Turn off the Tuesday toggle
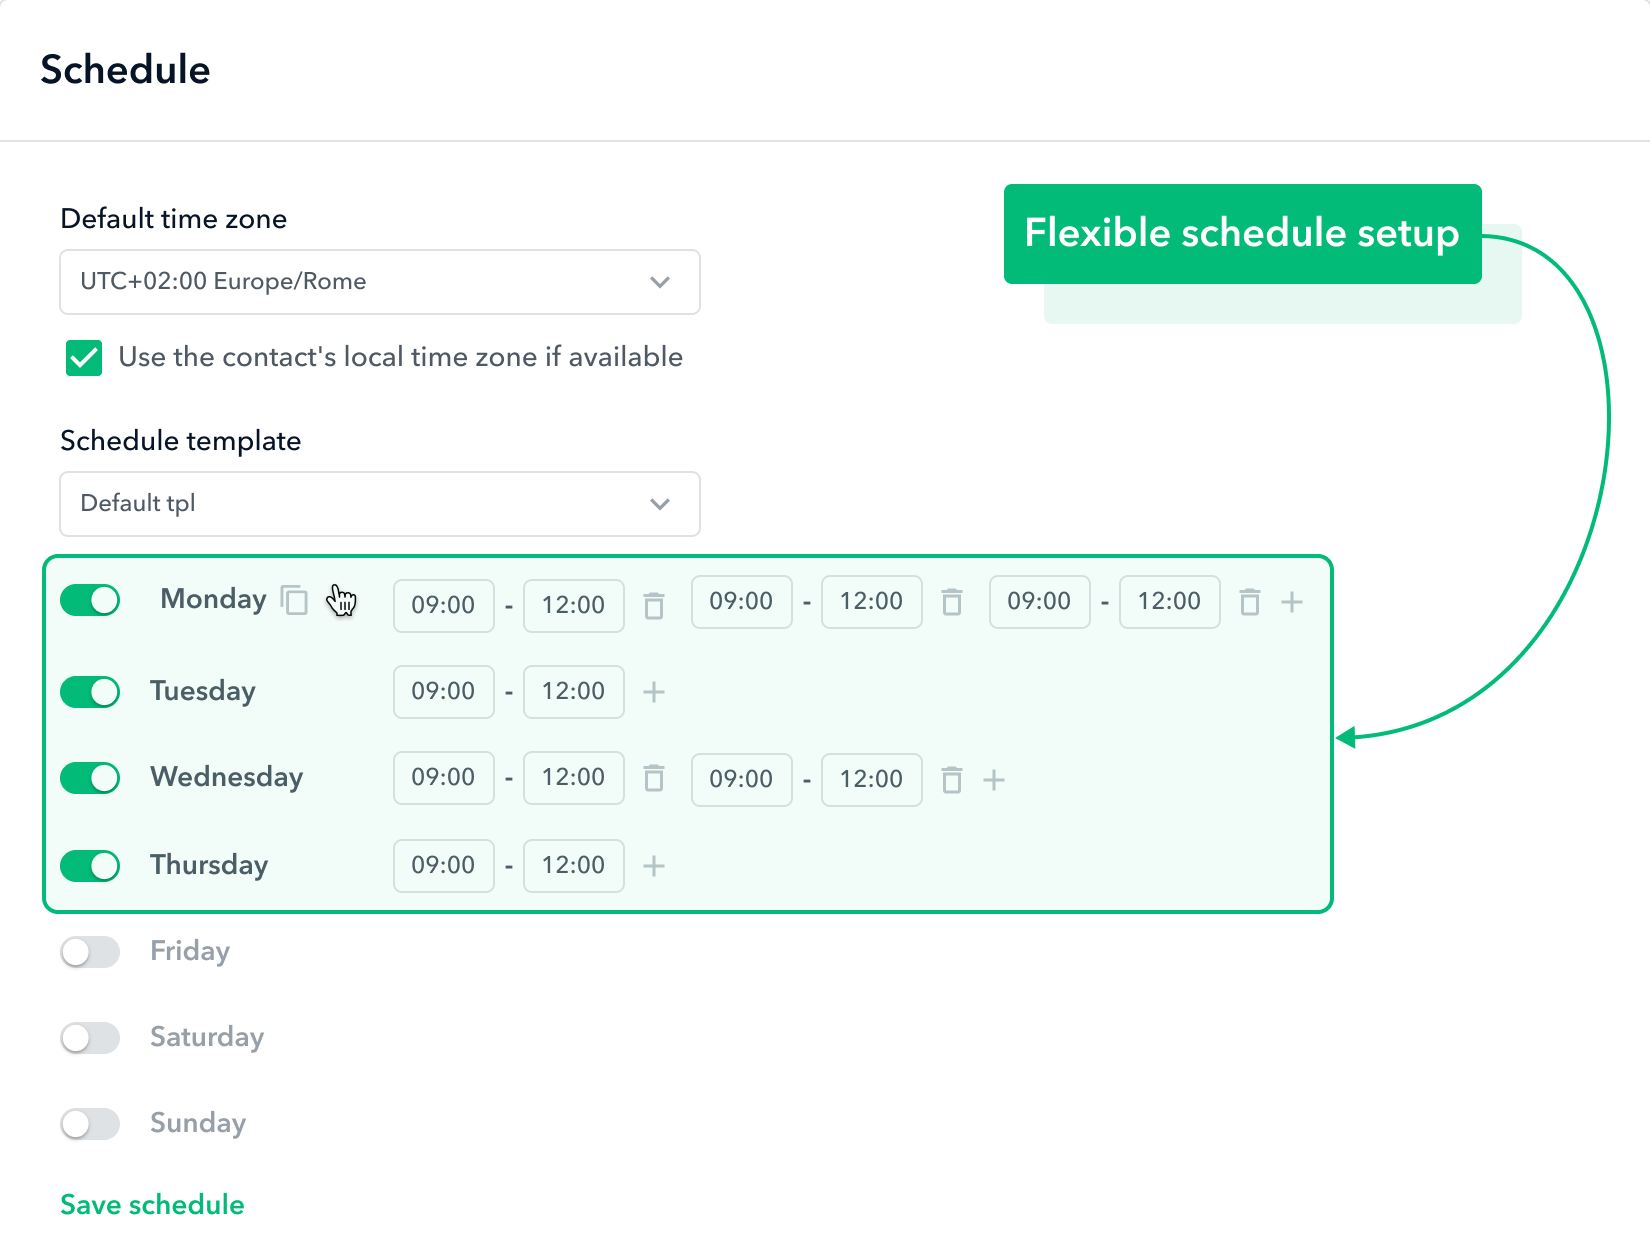The width and height of the screenshot is (1650, 1246). coord(90,692)
